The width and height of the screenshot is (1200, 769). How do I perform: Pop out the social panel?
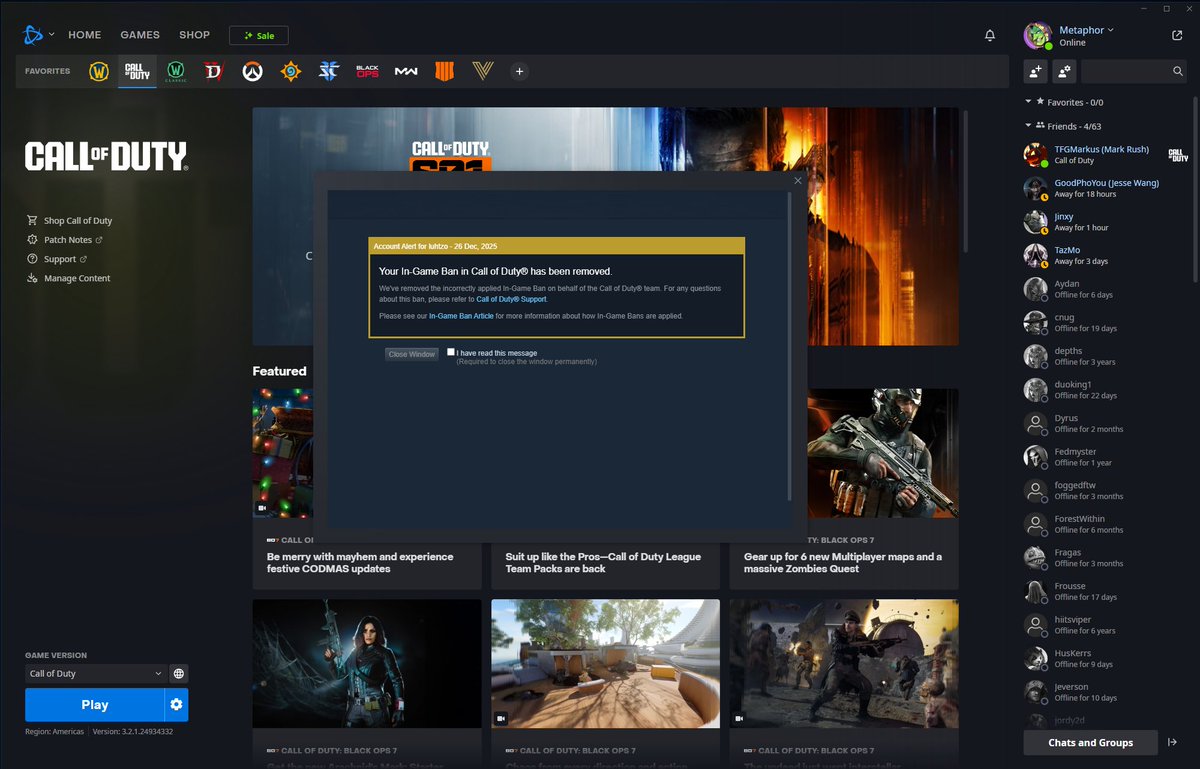1177,35
